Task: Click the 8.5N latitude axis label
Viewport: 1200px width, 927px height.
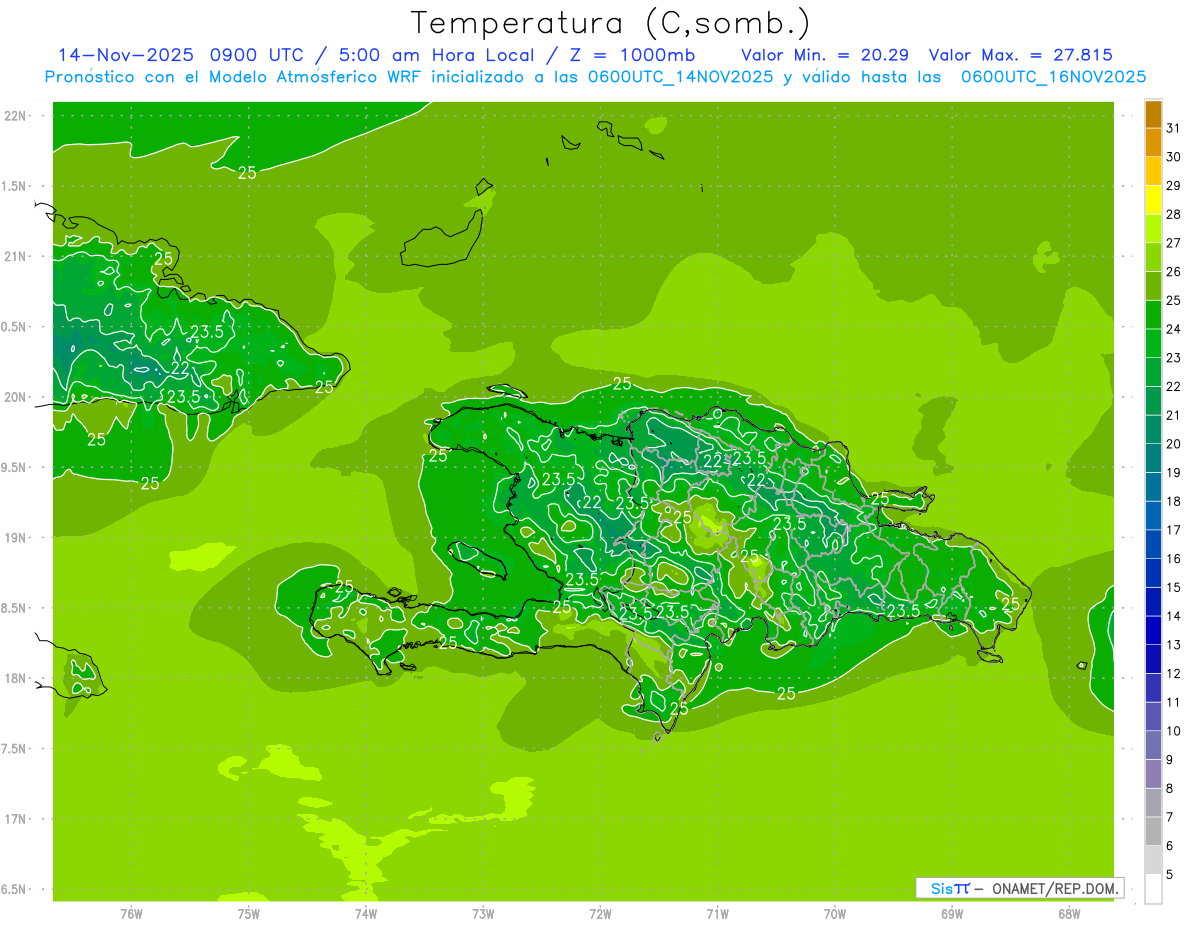Action: 15,608
